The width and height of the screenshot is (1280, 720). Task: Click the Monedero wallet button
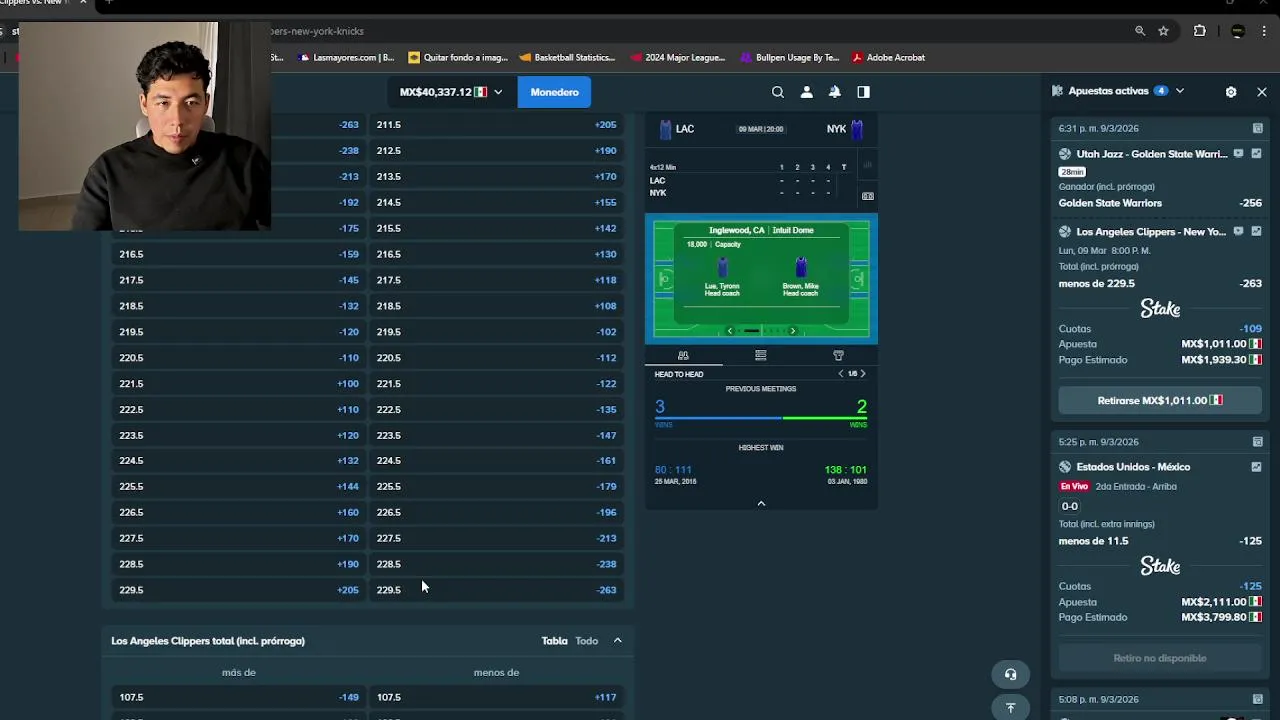(554, 92)
